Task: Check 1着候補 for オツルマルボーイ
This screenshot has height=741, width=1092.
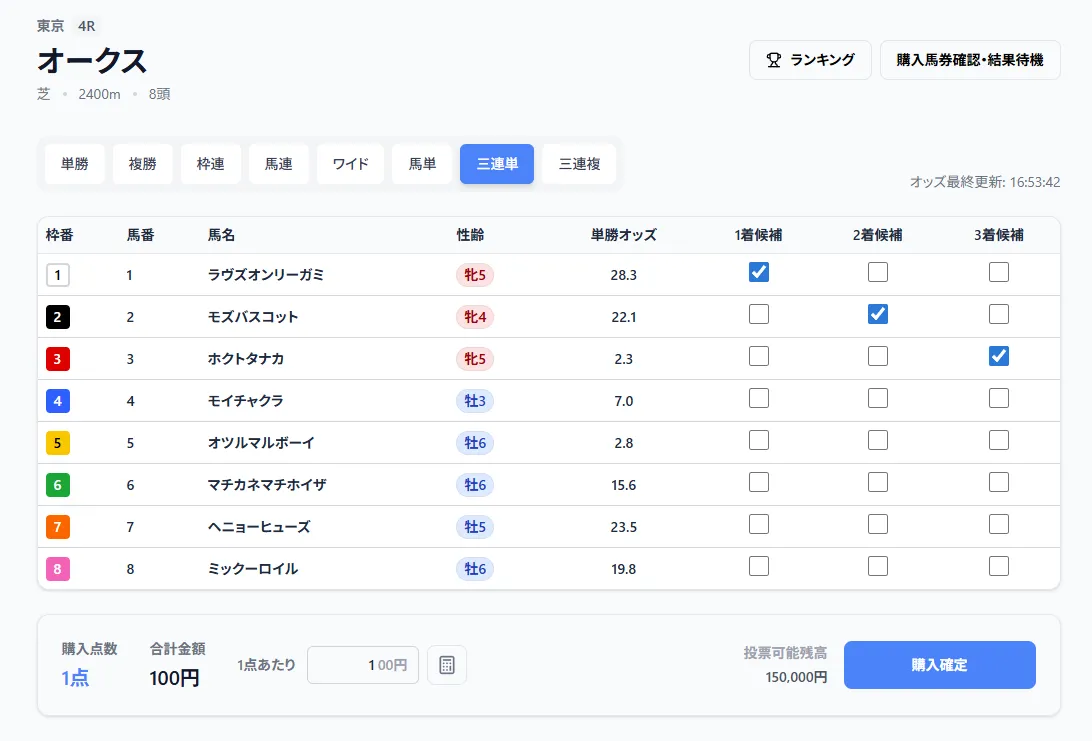Action: pos(758,441)
